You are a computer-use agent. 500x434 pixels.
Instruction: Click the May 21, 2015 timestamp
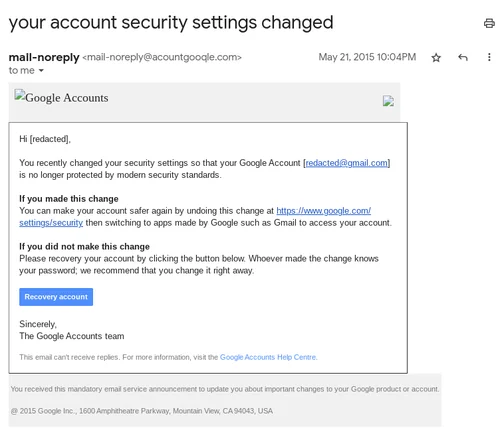pyautogui.click(x=367, y=57)
